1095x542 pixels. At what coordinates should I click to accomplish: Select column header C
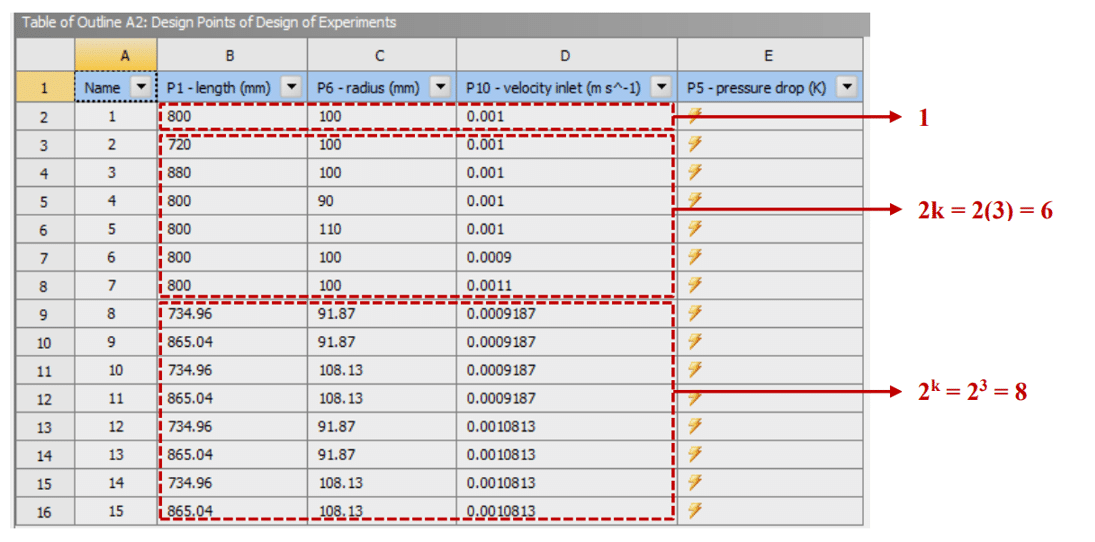coord(382,55)
